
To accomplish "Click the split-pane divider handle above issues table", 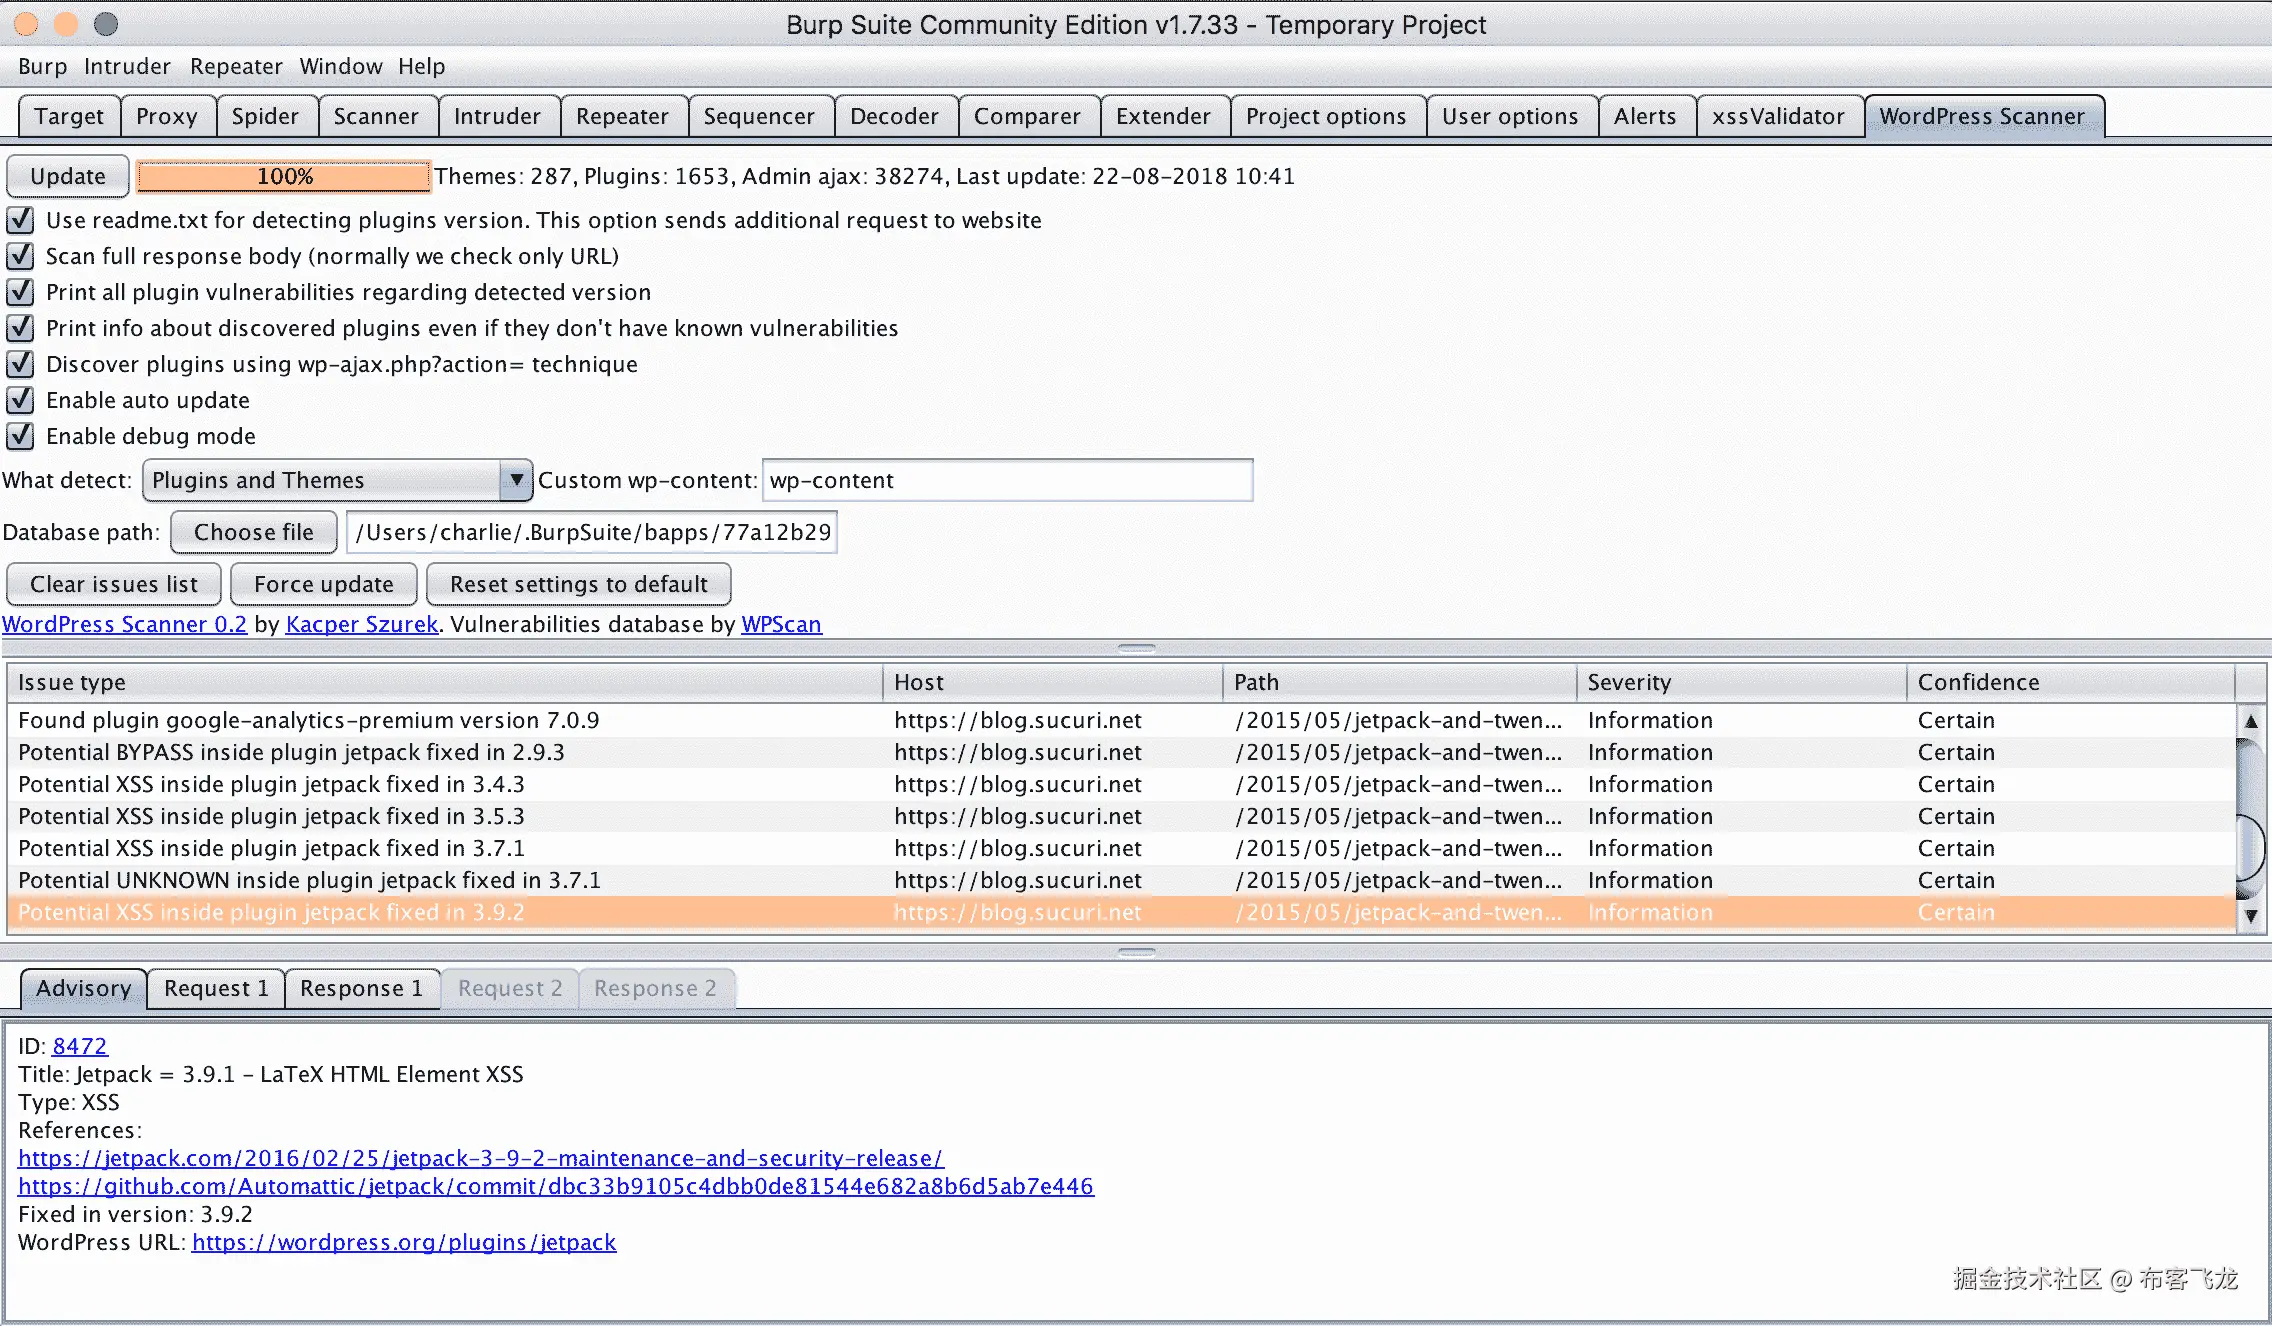I will [1136, 648].
